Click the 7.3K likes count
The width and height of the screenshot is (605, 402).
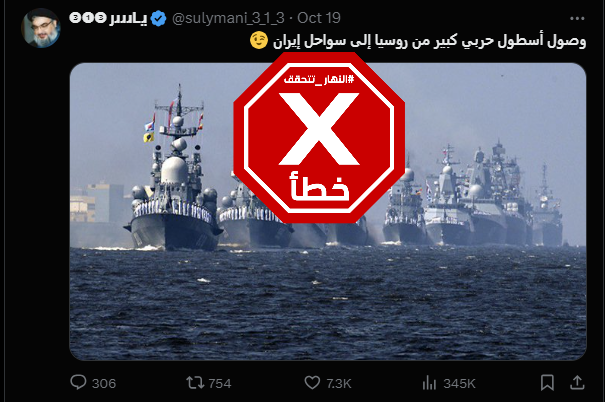coord(339,383)
